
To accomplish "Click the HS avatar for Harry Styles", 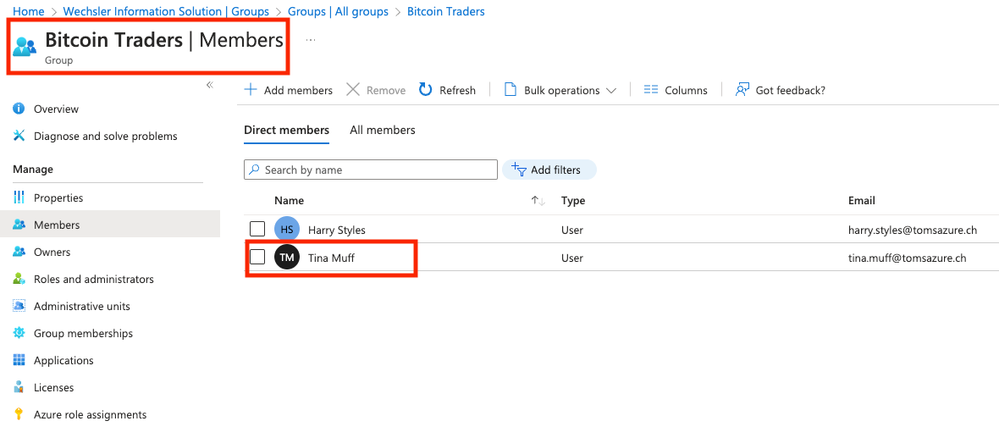I will (287, 229).
